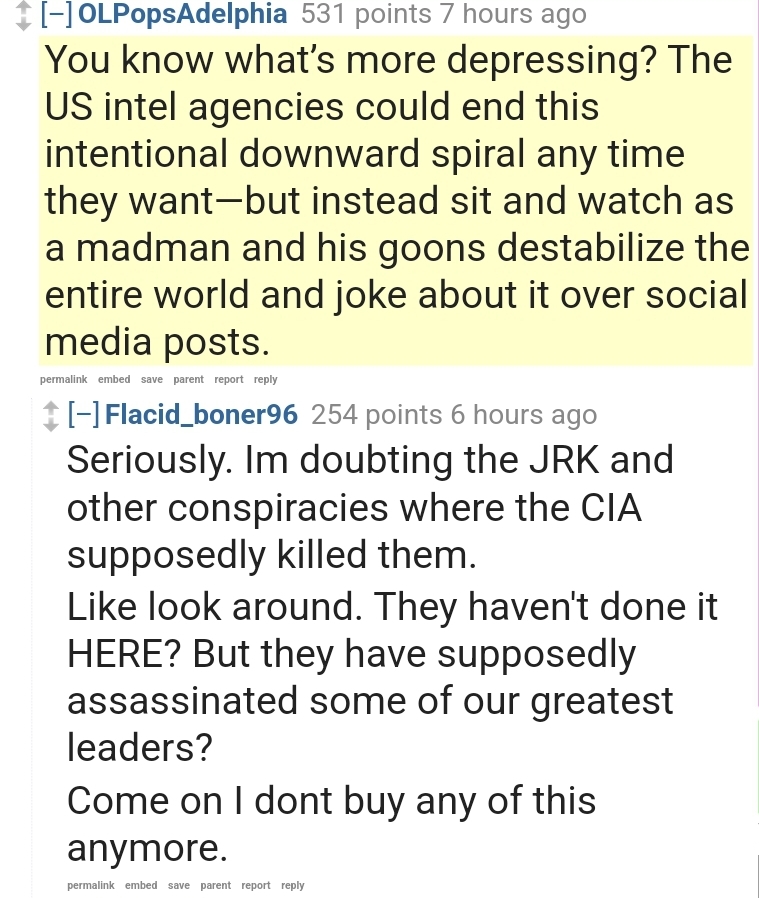Report OLPopsAdelphia's comment

(229, 379)
